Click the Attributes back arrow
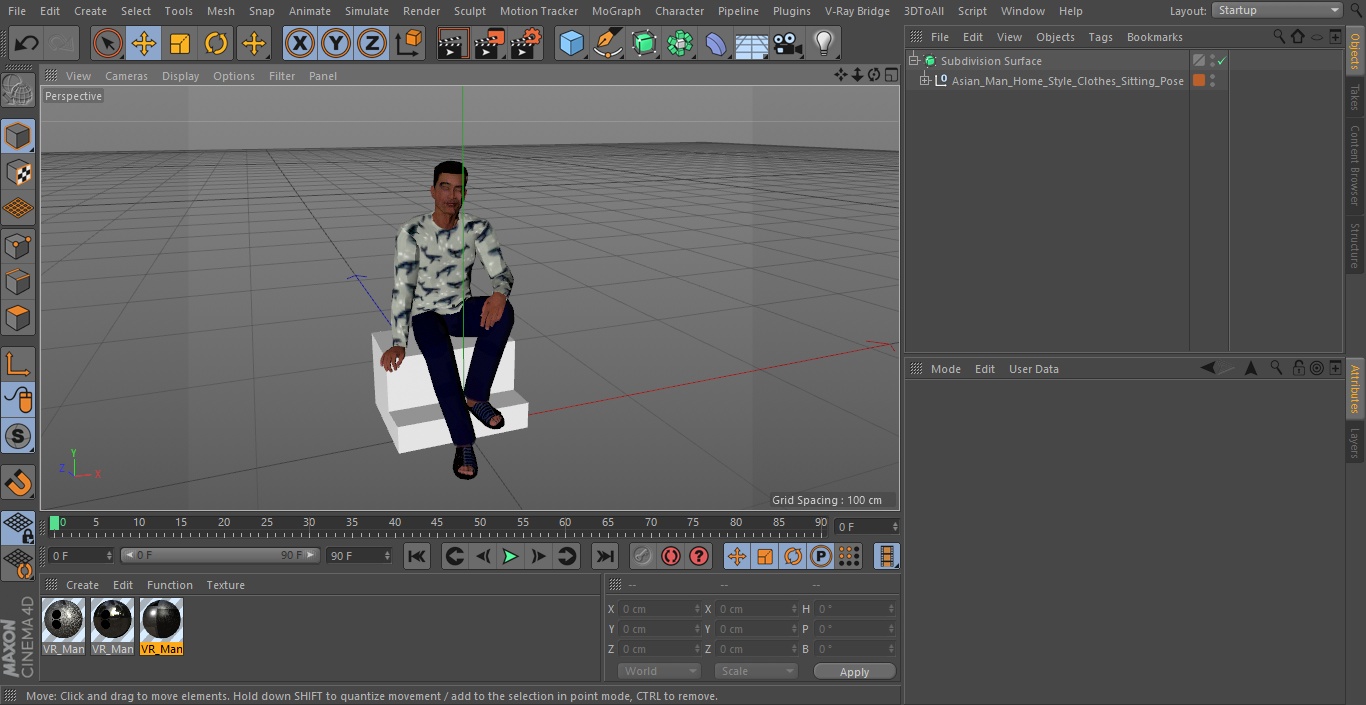The height and width of the screenshot is (705, 1366). tap(1209, 368)
